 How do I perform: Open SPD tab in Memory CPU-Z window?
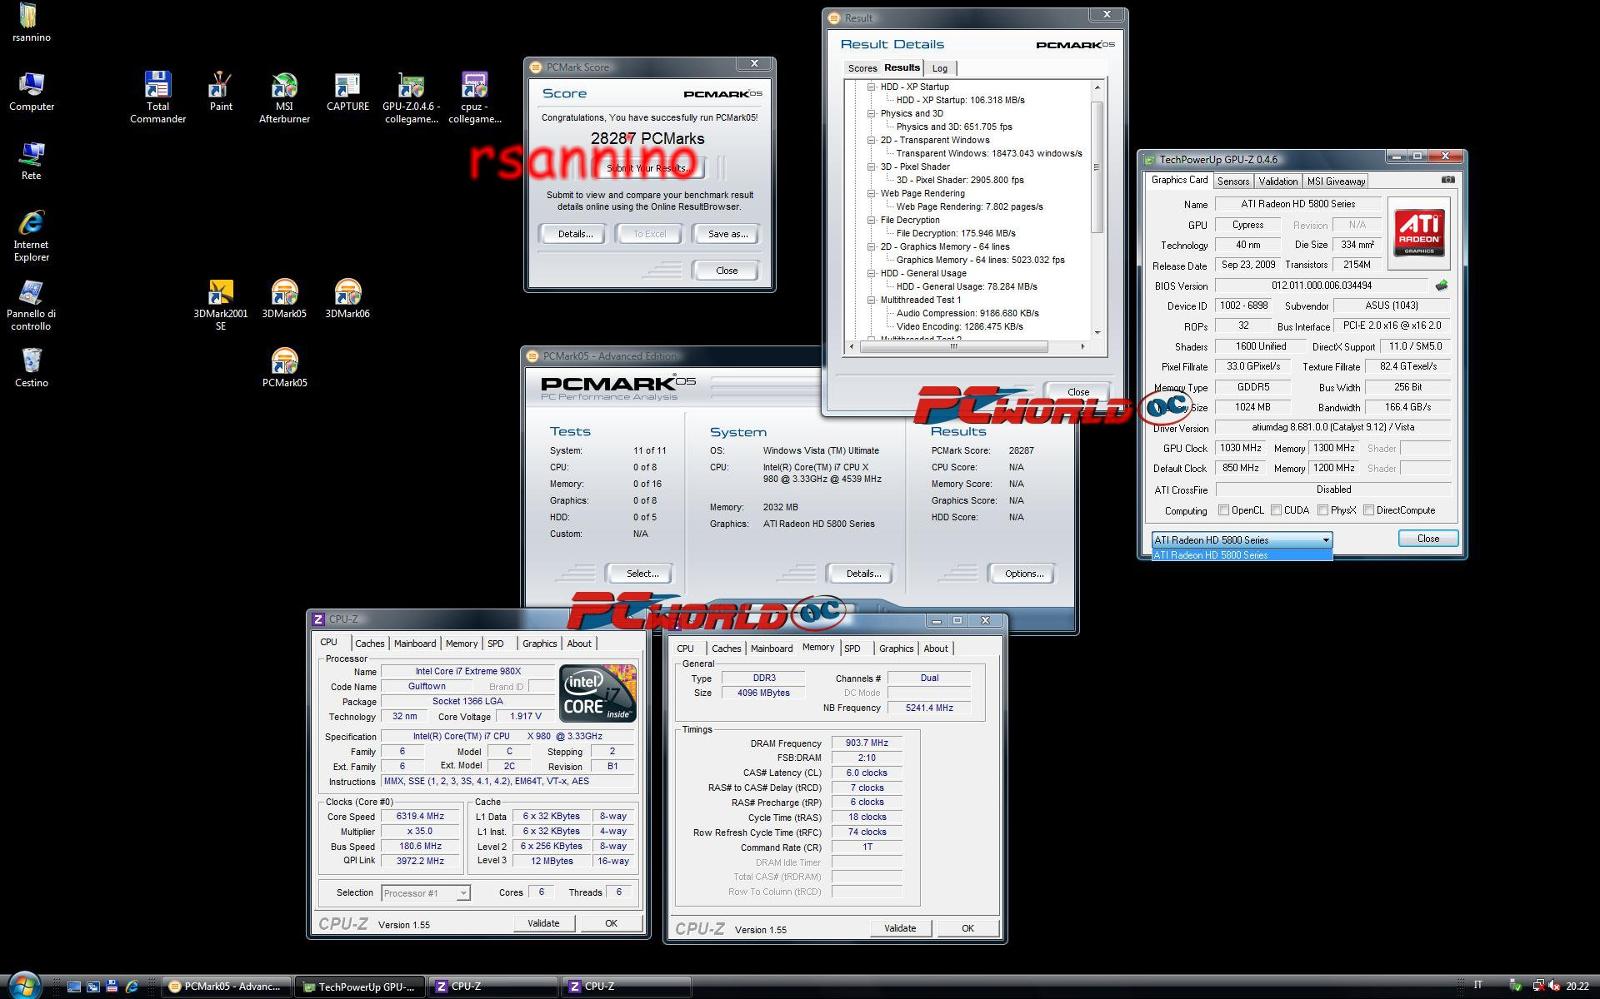[852, 648]
